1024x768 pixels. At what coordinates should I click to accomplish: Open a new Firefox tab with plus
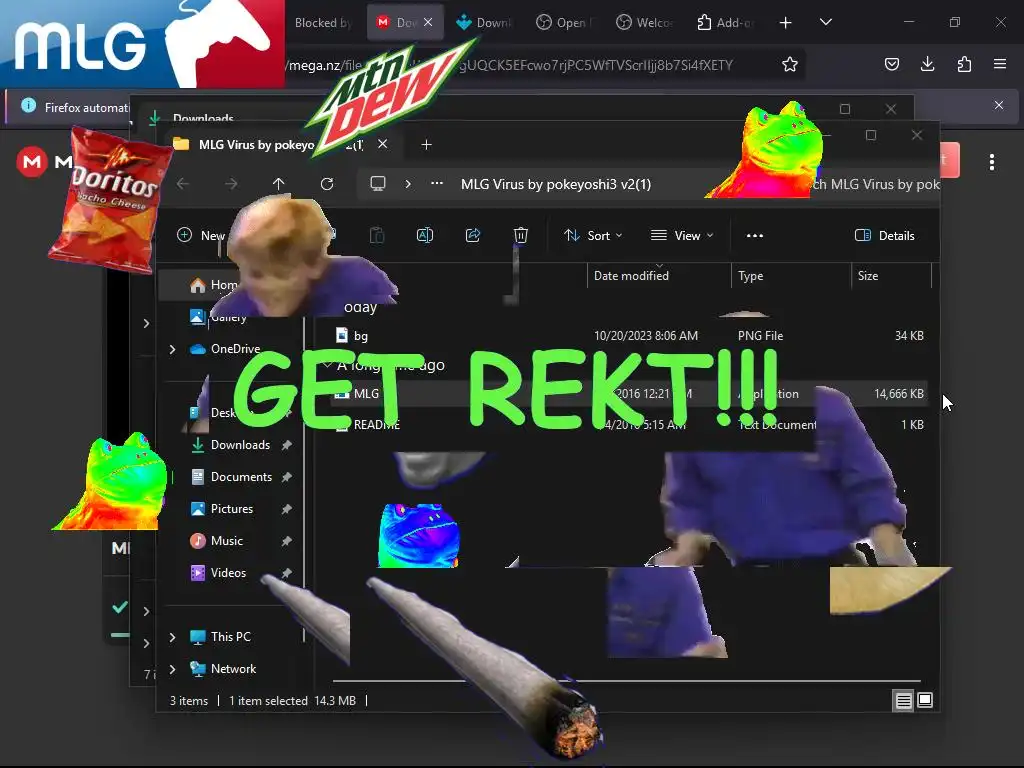[786, 23]
